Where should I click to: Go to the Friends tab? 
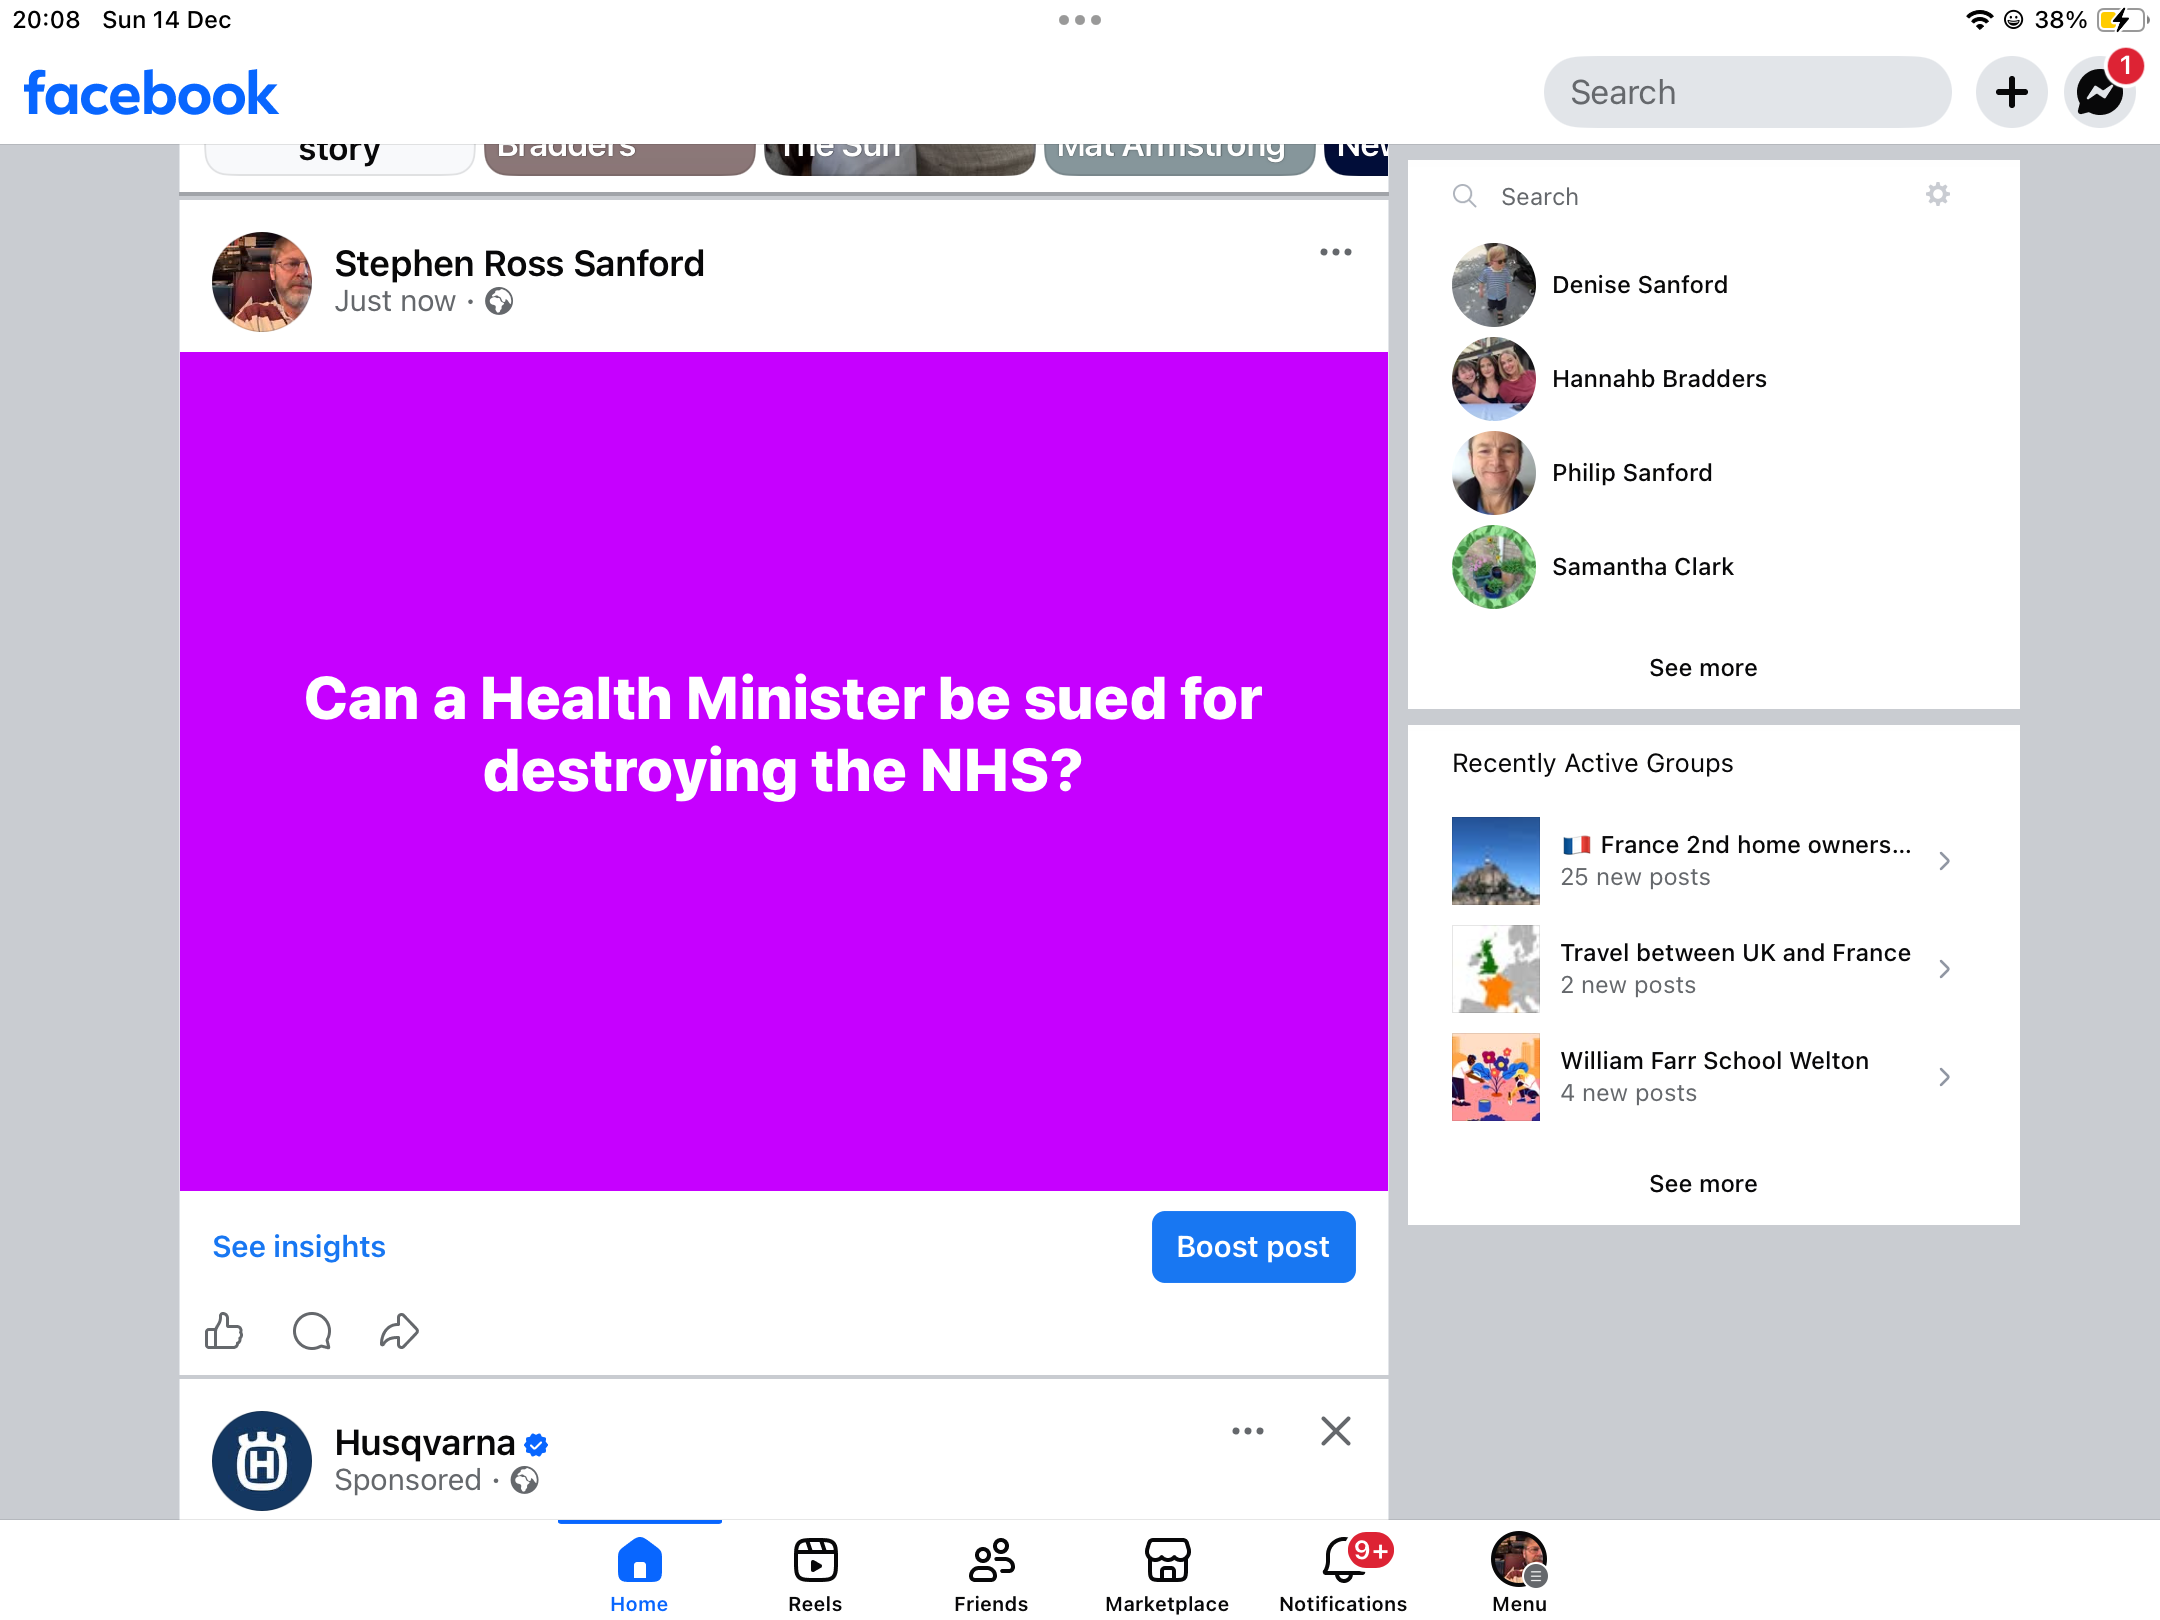(x=991, y=1574)
